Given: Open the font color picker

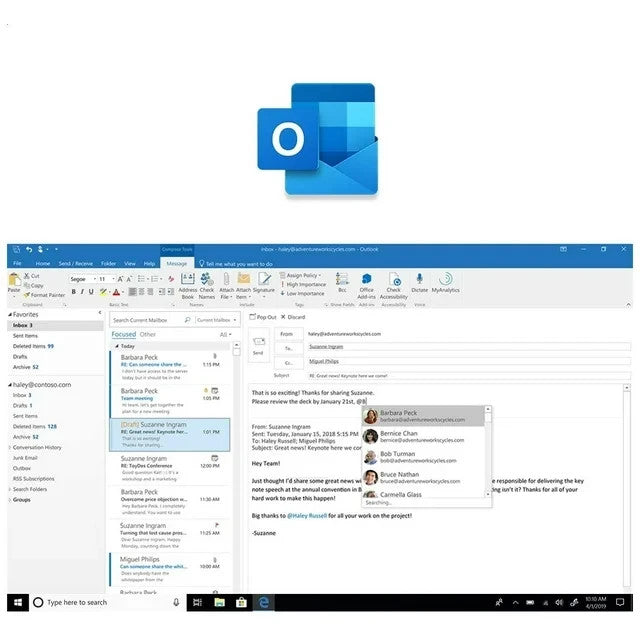Looking at the screenshot, I should pos(117,292).
